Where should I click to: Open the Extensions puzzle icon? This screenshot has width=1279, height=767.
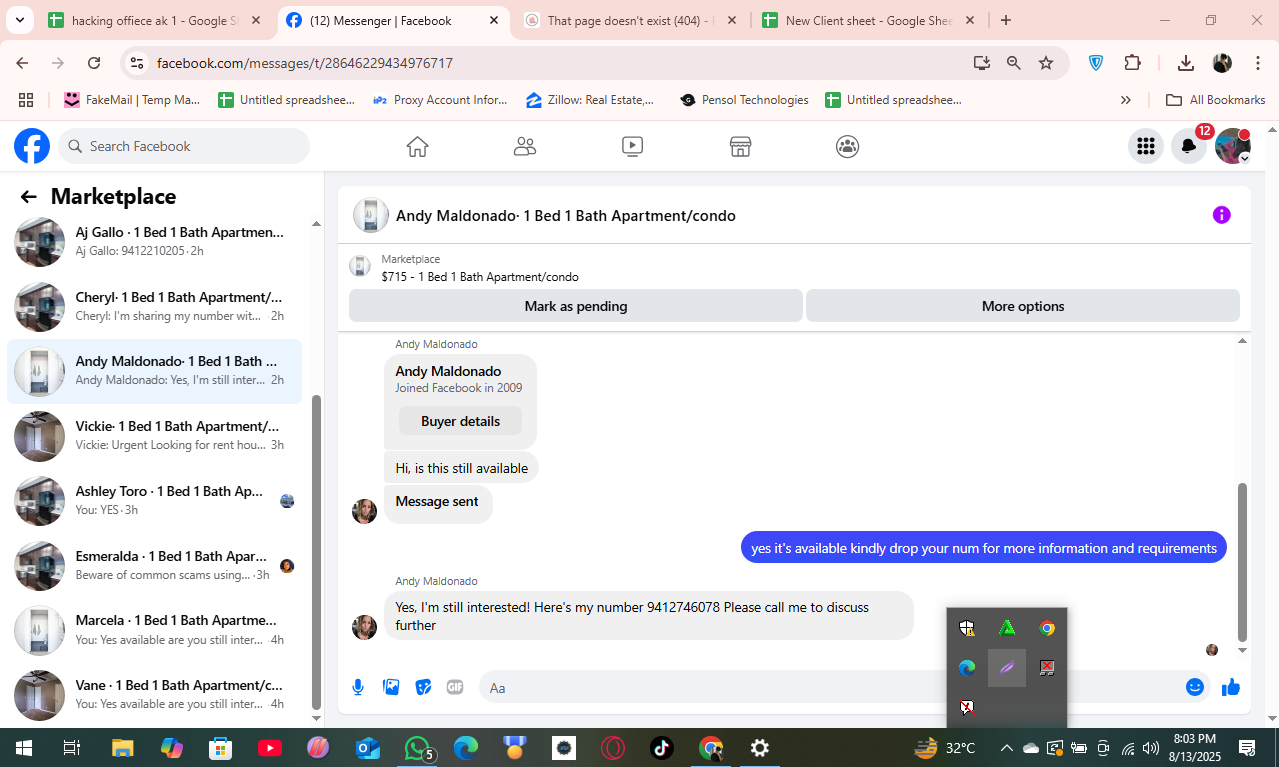[x=1132, y=63]
